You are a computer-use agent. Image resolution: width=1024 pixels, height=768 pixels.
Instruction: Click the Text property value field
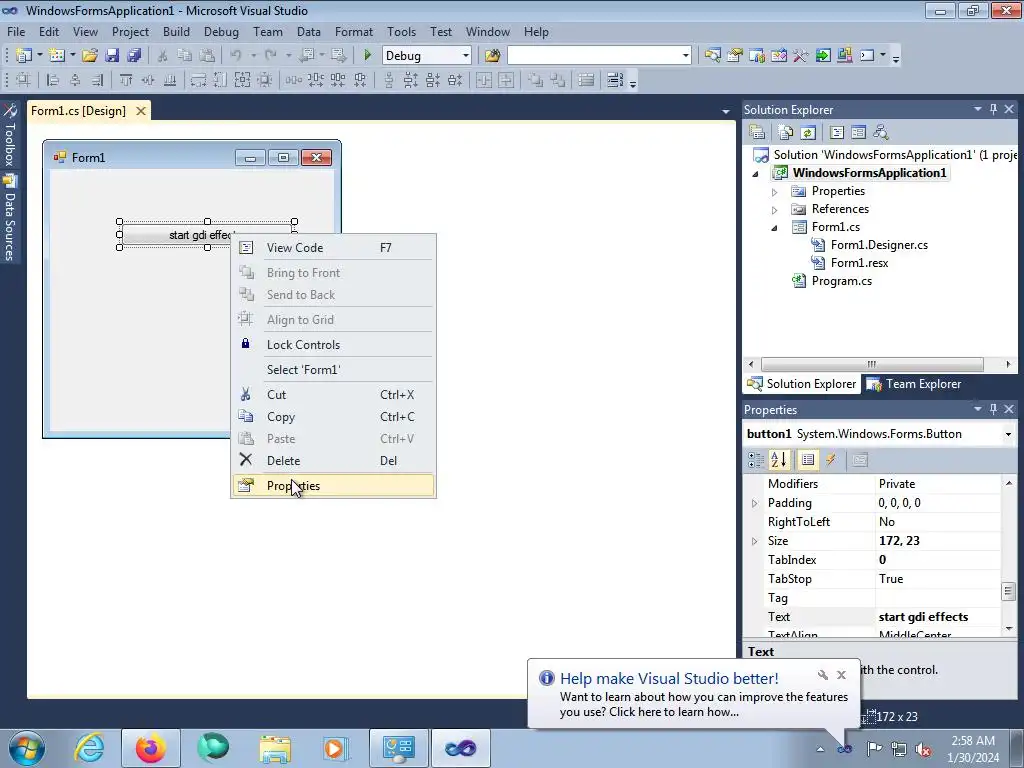point(937,616)
